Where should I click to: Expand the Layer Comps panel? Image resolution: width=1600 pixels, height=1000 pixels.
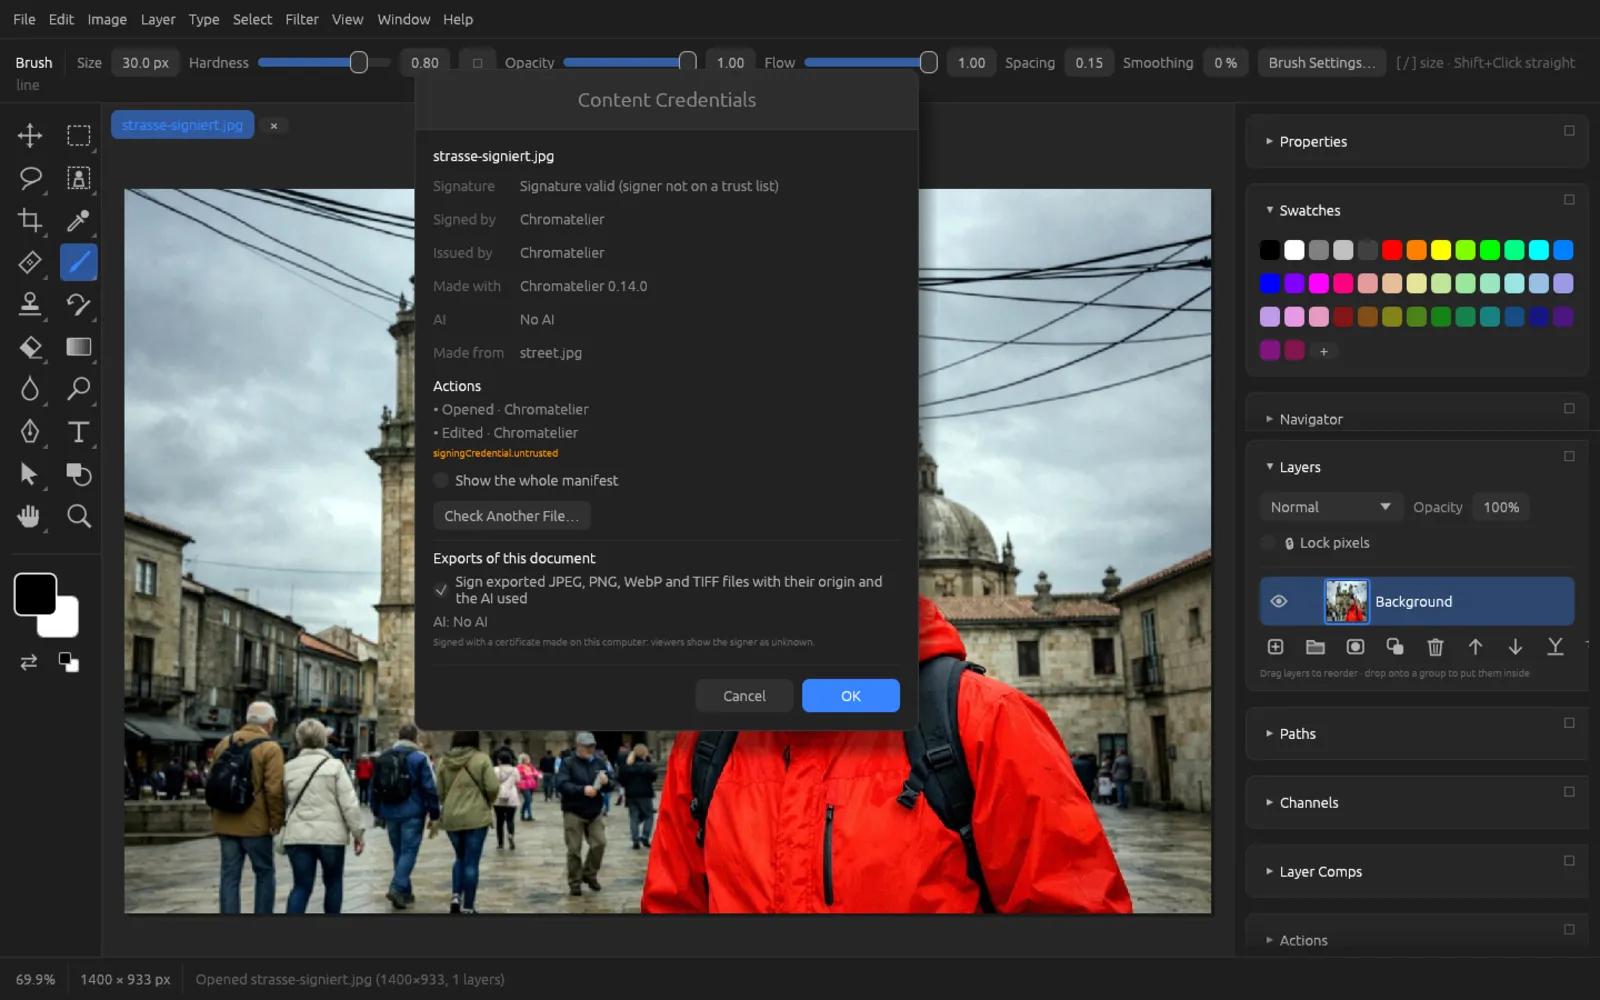pos(1269,871)
